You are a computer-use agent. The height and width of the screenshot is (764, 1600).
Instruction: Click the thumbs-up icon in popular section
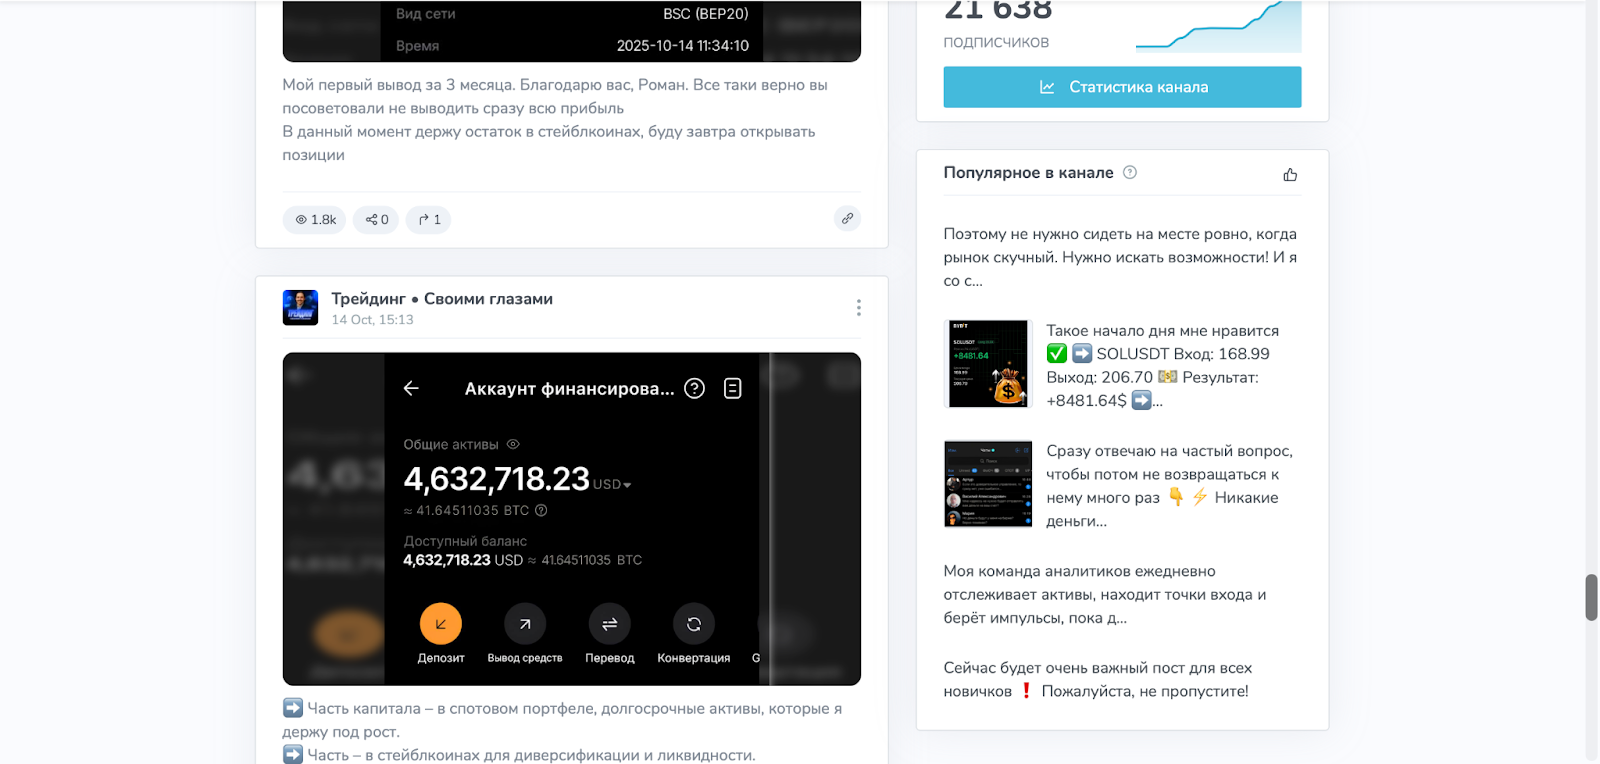(x=1290, y=174)
